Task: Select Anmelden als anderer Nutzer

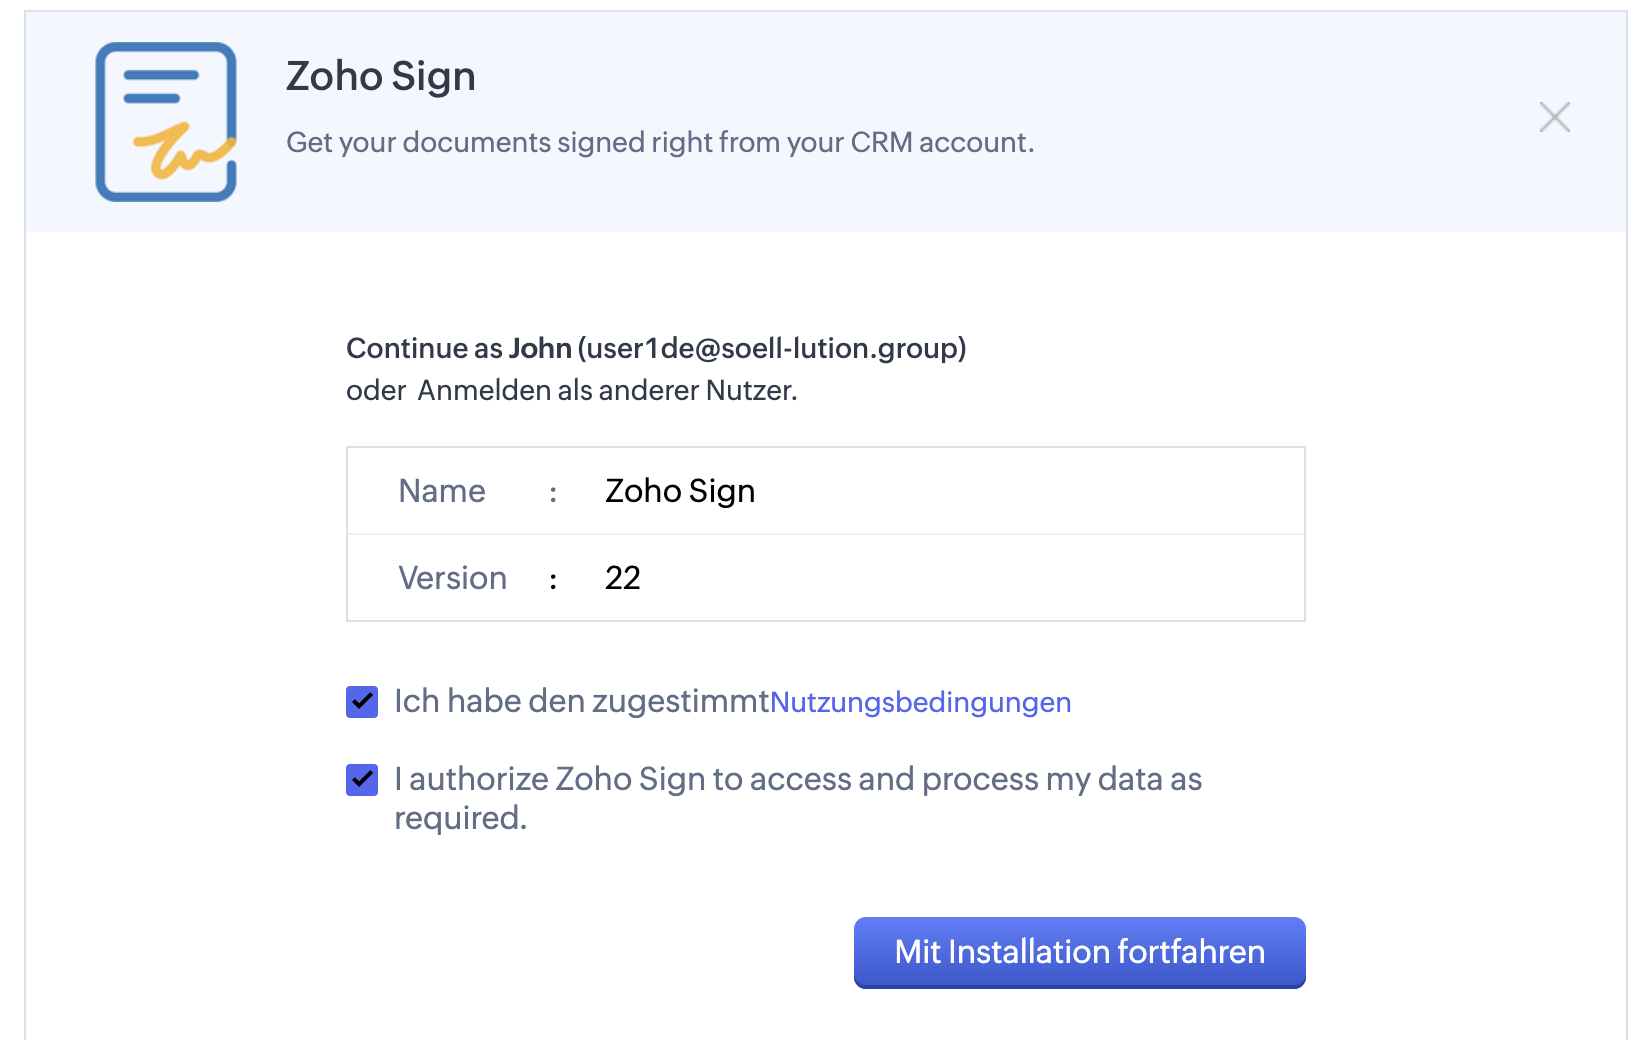Action: click(607, 390)
